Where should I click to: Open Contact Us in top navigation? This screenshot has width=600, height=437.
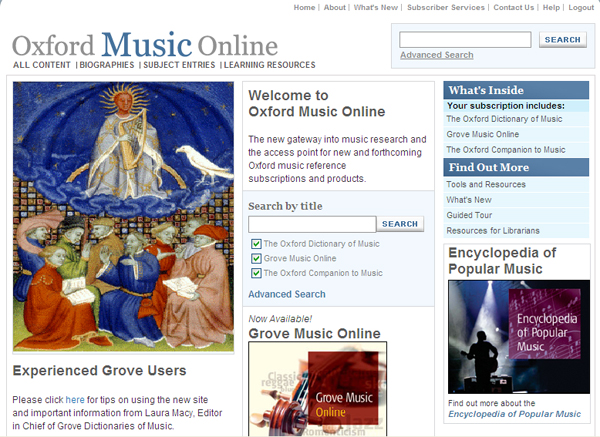[x=514, y=7]
